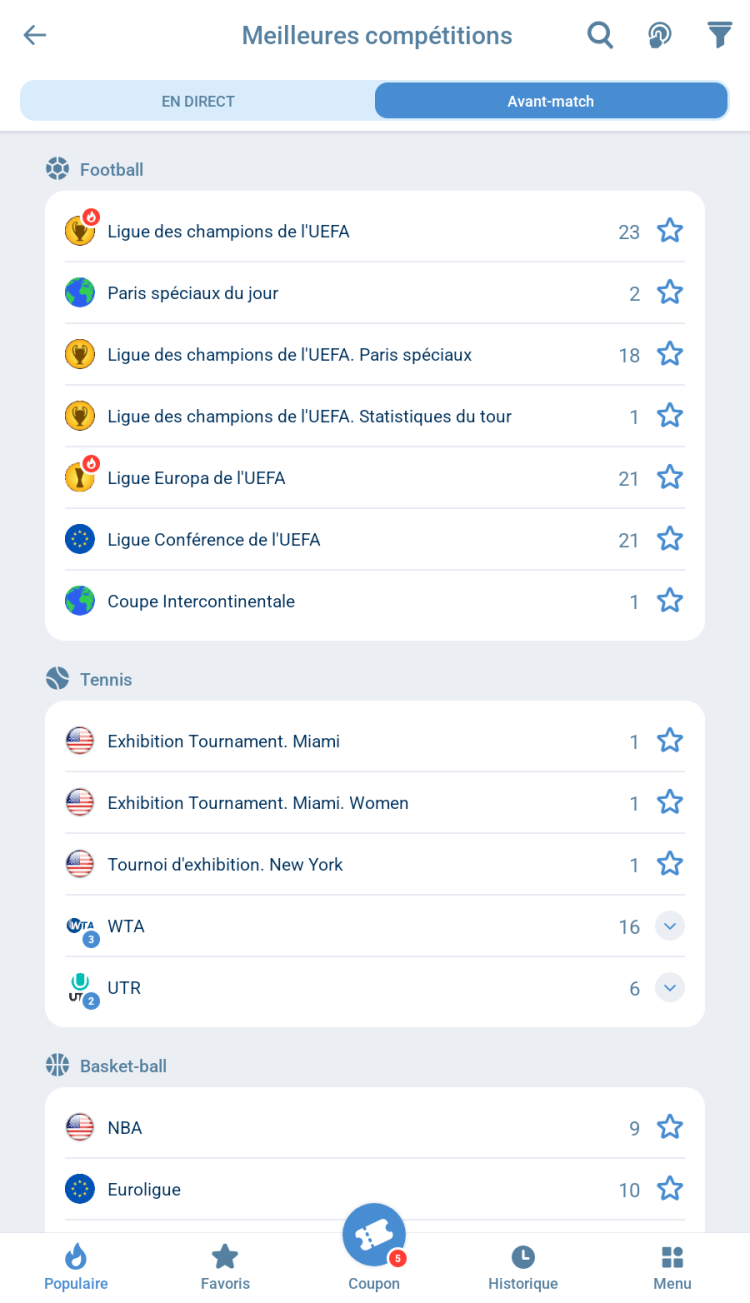Go to the Populaire section

click(x=76, y=1267)
